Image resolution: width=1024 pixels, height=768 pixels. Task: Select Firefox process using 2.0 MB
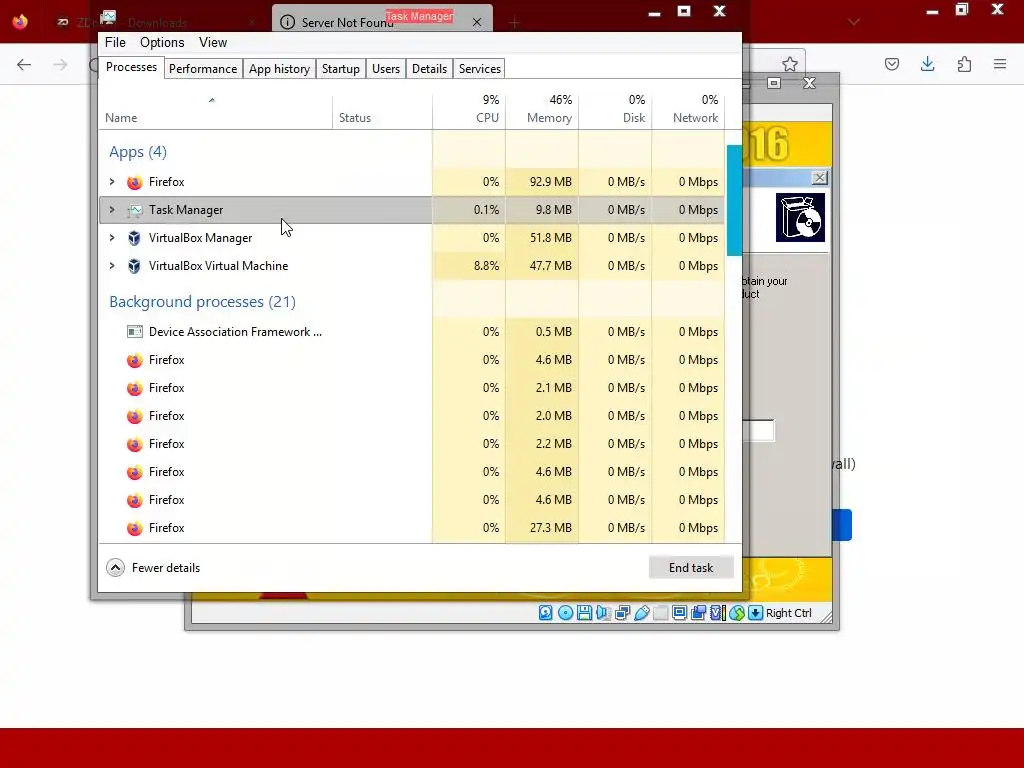(411, 416)
